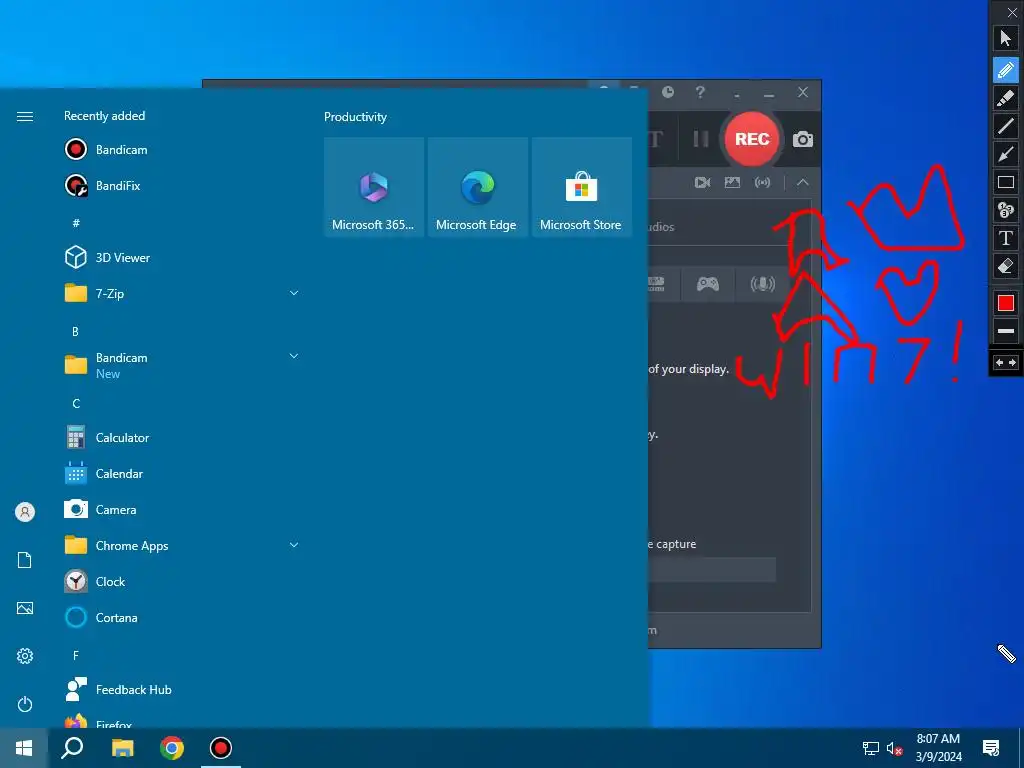The image size is (1024, 768).
Task: Open the Microsoft 365 tile
Action: (x=374, y=187)
